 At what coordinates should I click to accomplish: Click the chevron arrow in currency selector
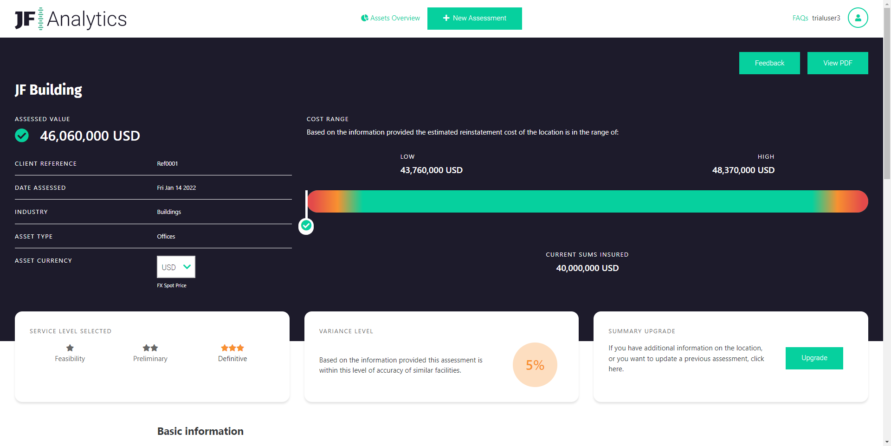coord(187,267)
